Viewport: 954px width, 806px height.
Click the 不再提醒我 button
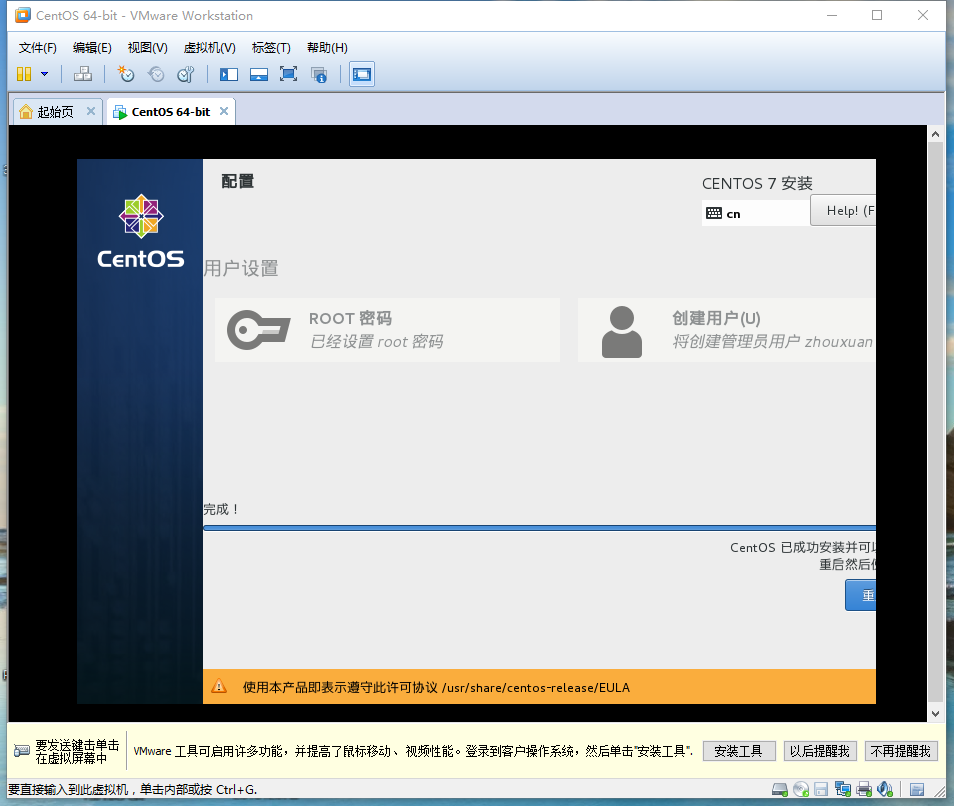[x=901, y=751]
